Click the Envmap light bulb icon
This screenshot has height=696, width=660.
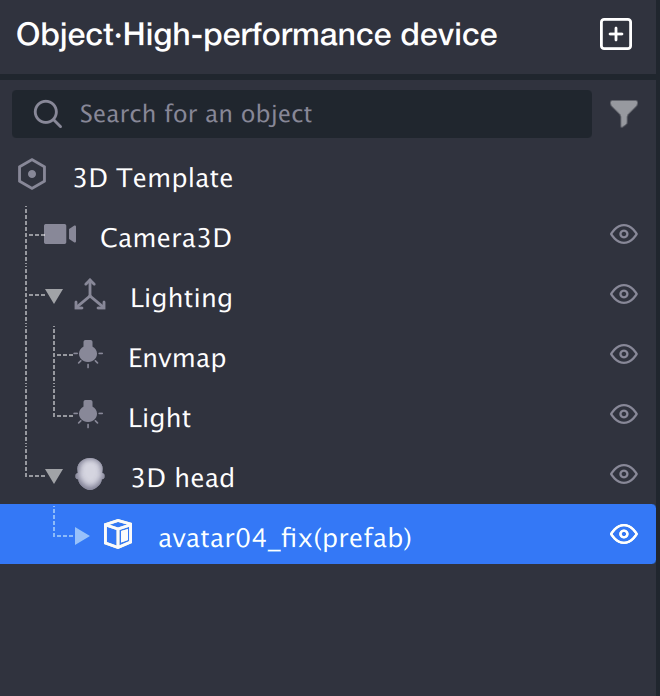pos(88,355)
